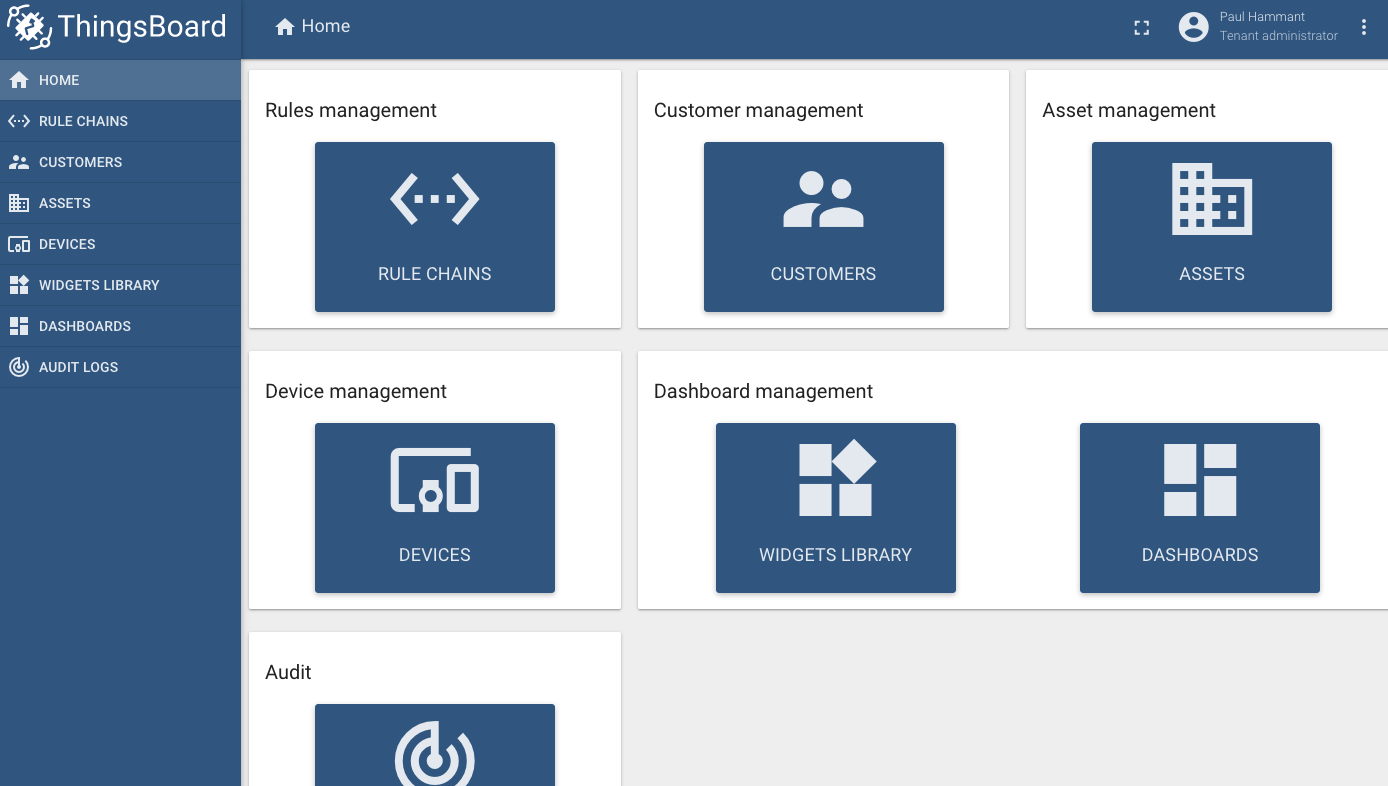Click the Dashboards sidebar icon

pos(18,326)
